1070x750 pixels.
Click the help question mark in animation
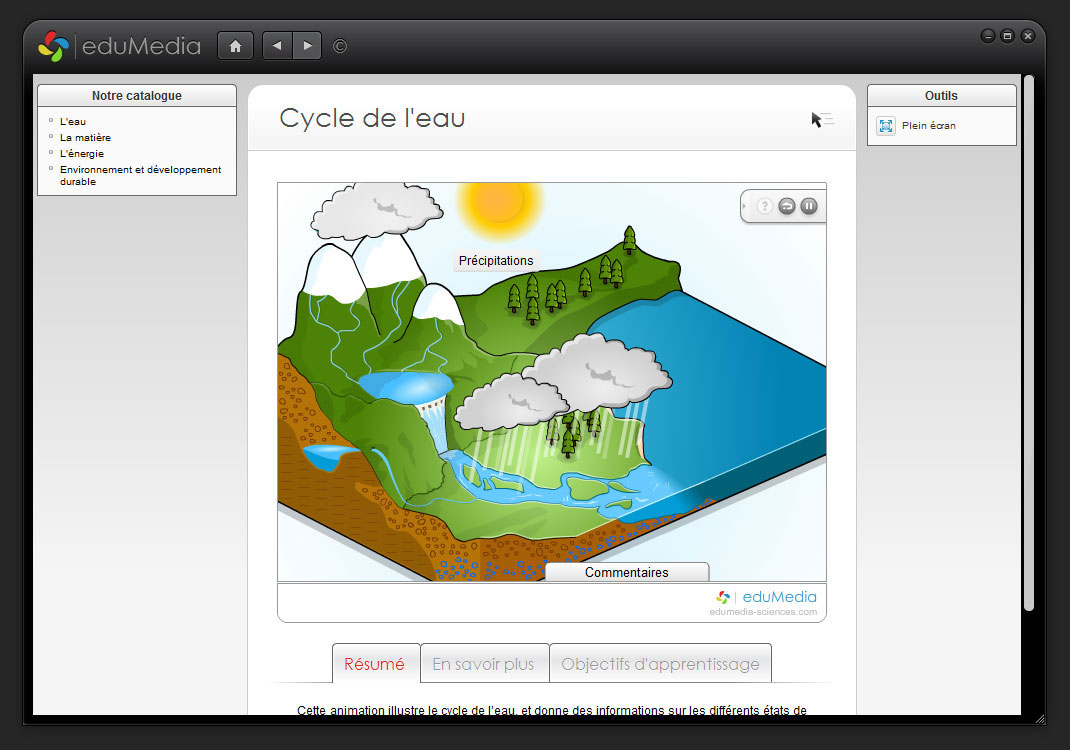click(x=765, y=206)
